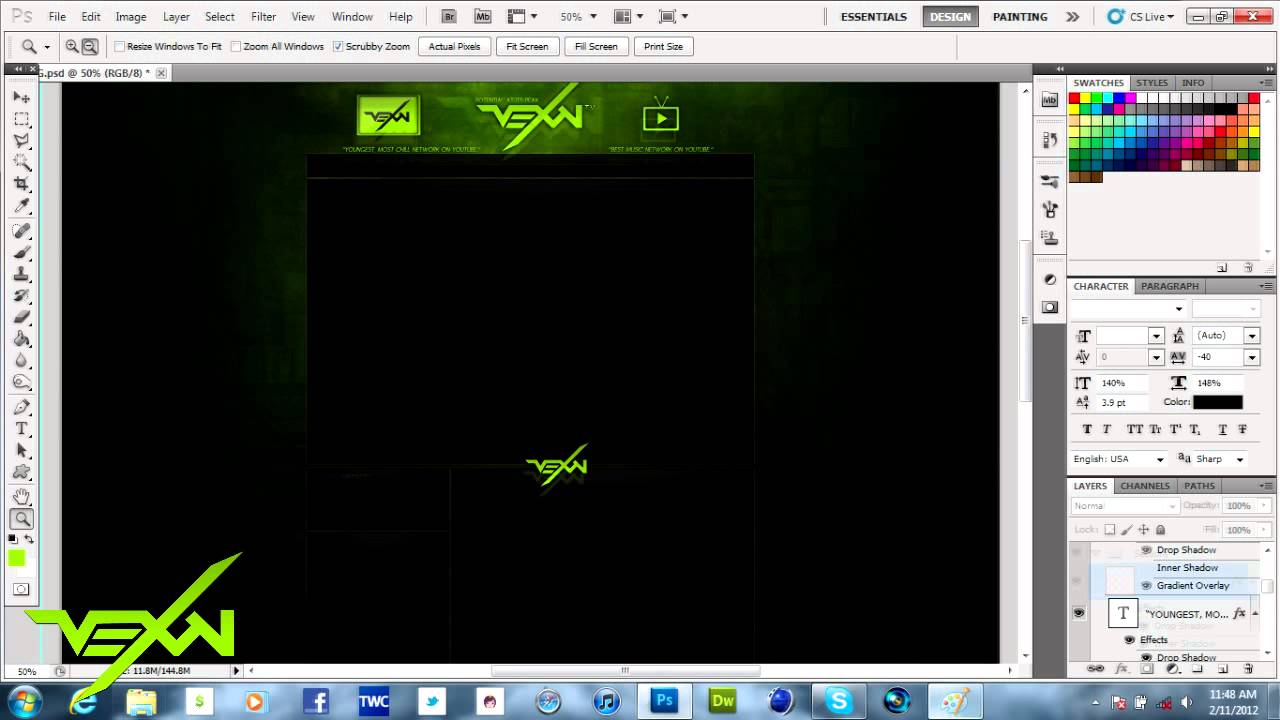
Task: Switch to Channels tab
Action: tap(1144, 486)
